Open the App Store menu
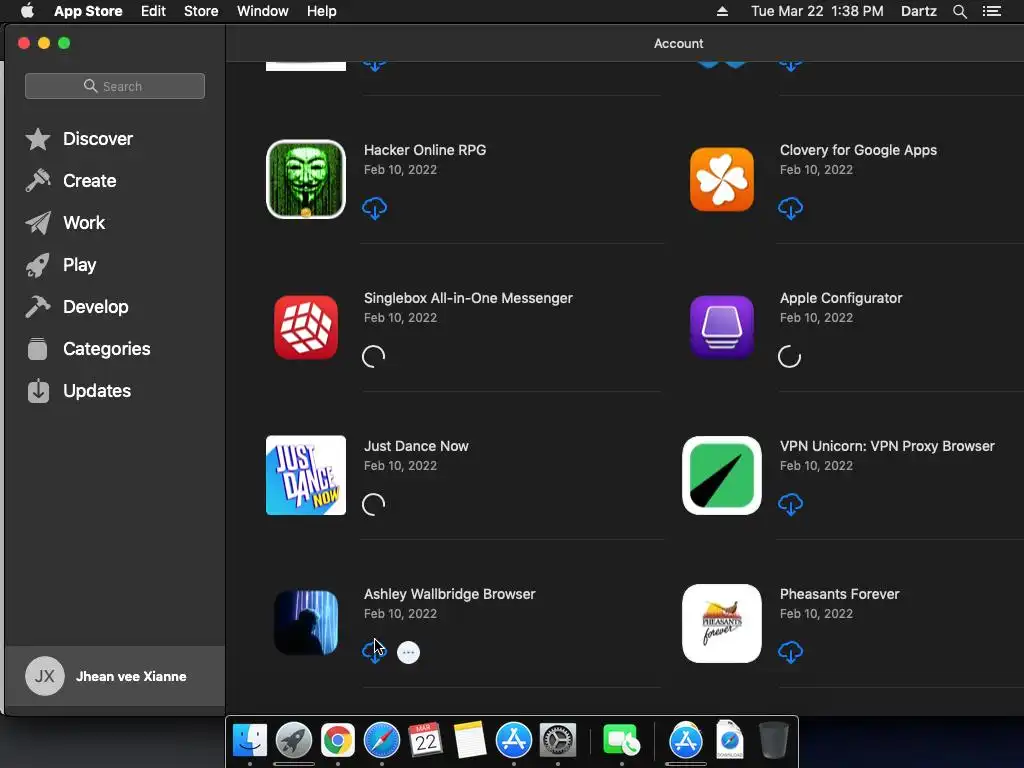The image size is (1024, 768). (88, 11)
